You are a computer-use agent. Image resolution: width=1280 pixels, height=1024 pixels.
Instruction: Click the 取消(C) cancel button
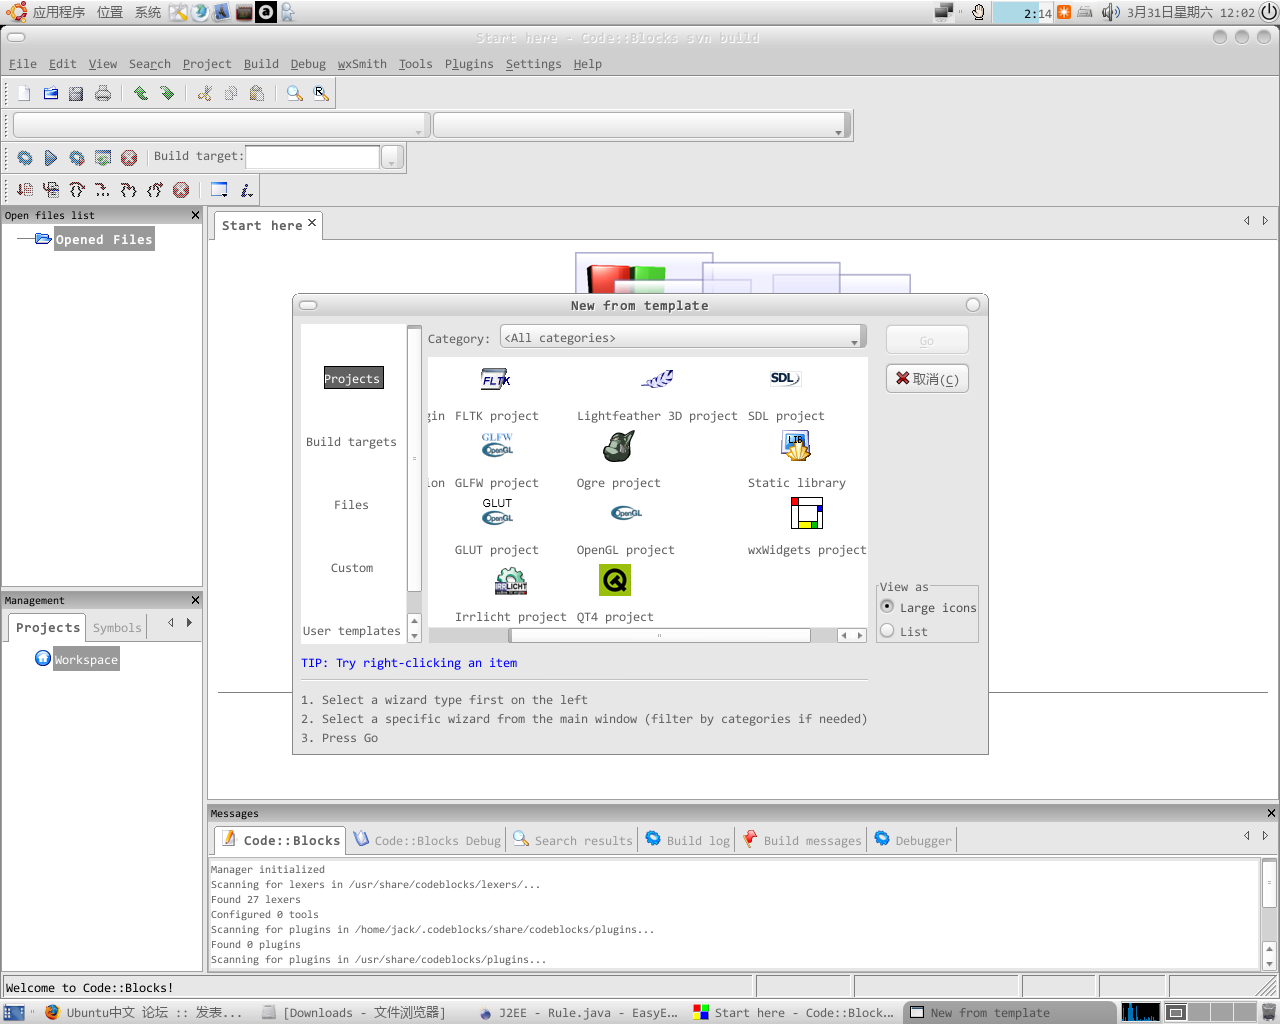point(927,379)
